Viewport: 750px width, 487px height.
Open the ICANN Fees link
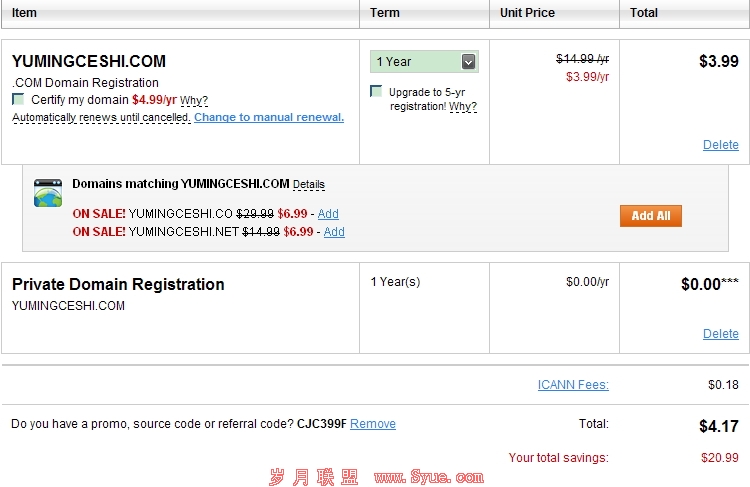click(573, 385)
